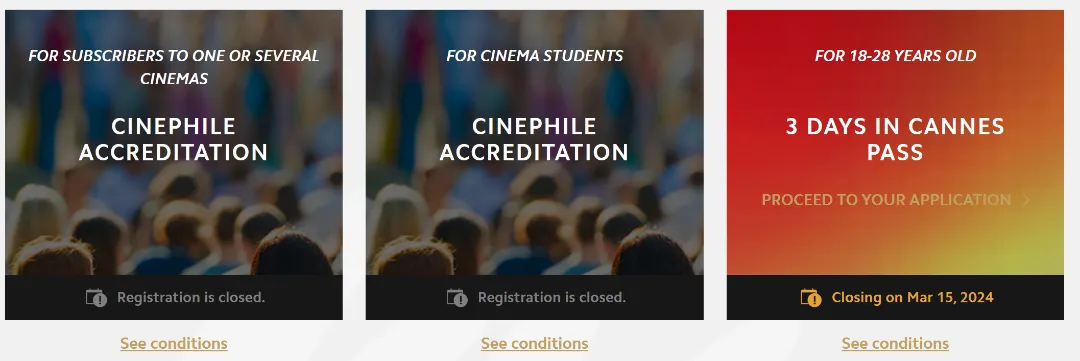Click 'For subscribers to one or several cinemas' text

pyautogui.click(x=174, y=67)
